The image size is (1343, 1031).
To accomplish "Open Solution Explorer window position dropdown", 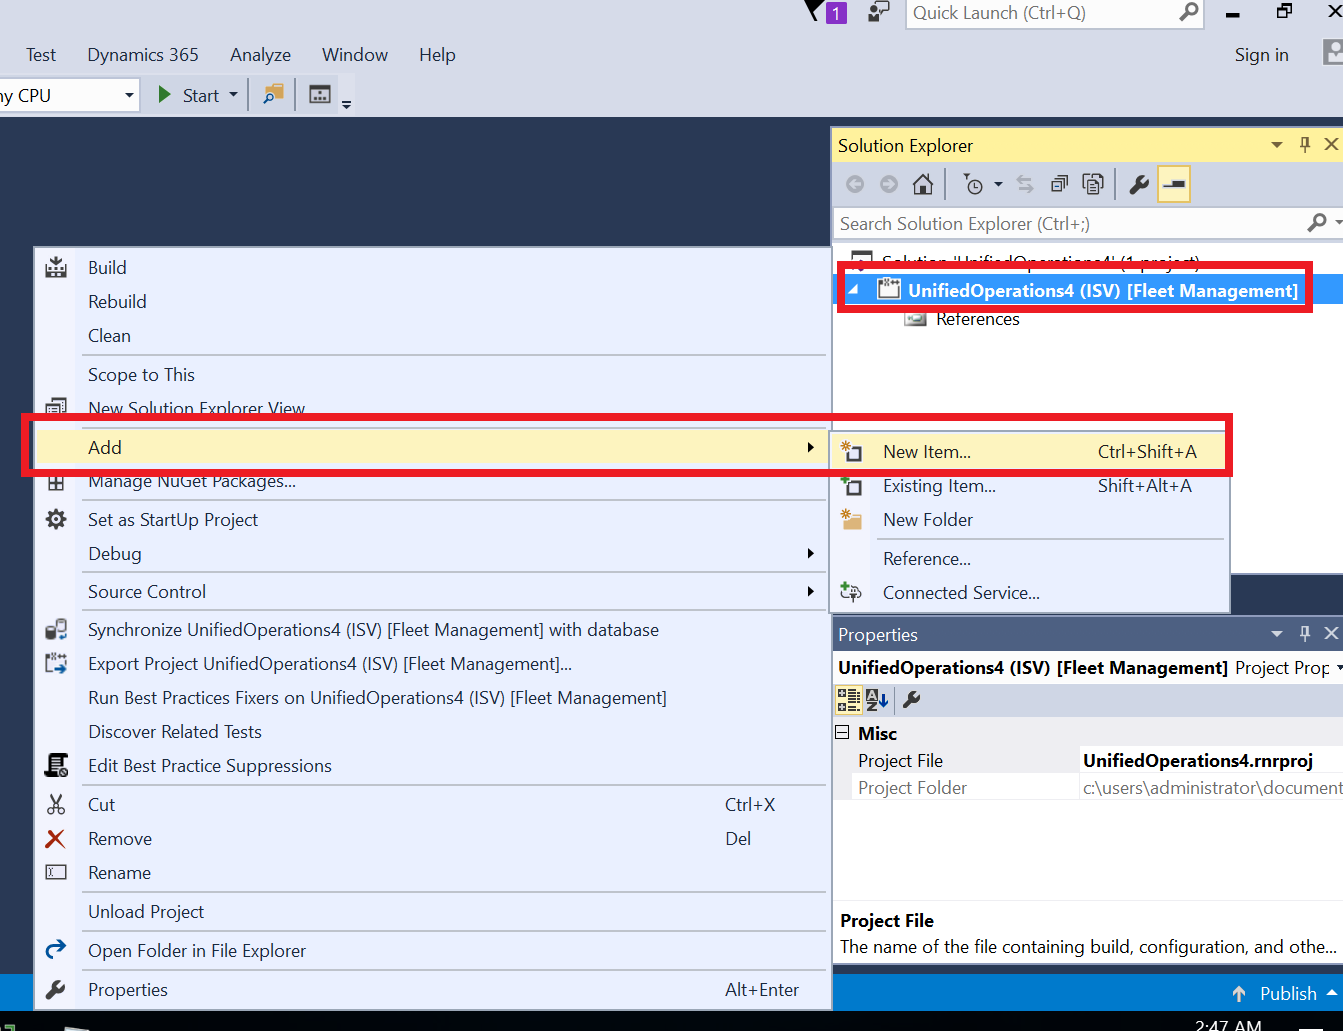I will (1277, 145).
